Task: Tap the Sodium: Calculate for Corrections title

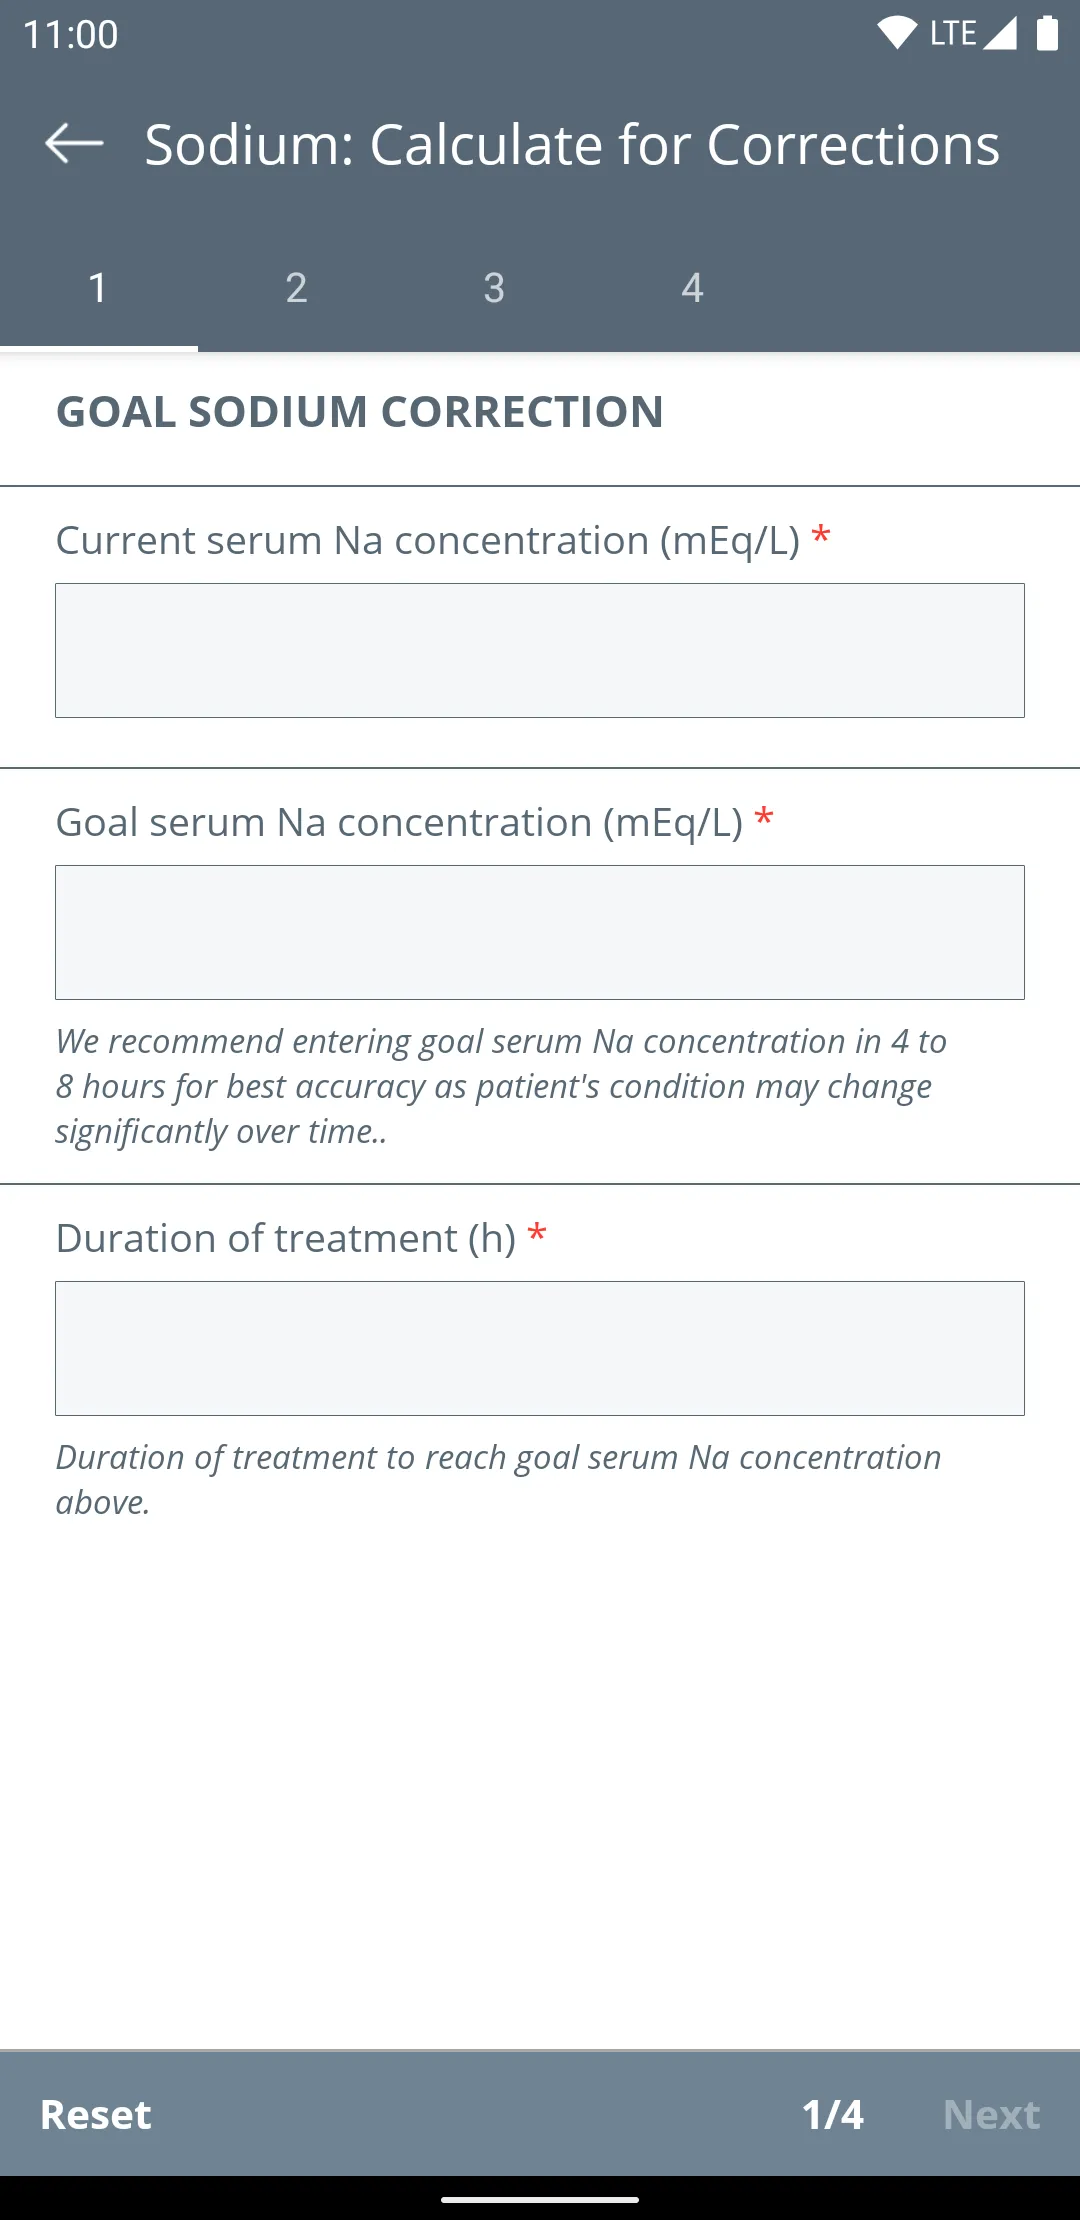Action: 572,145
